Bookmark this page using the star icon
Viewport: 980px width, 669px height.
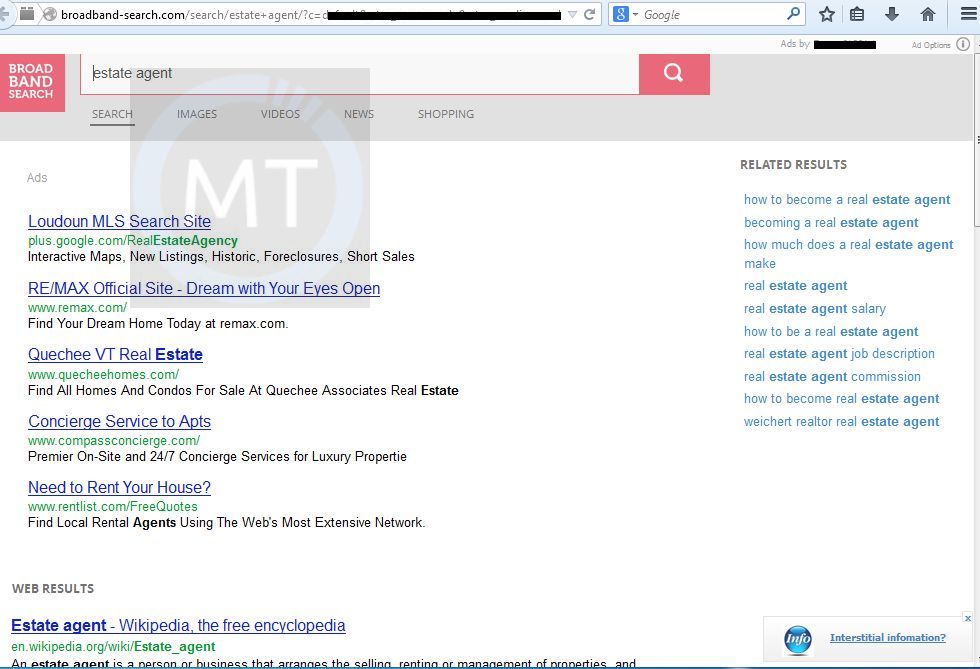pos(826,14)
